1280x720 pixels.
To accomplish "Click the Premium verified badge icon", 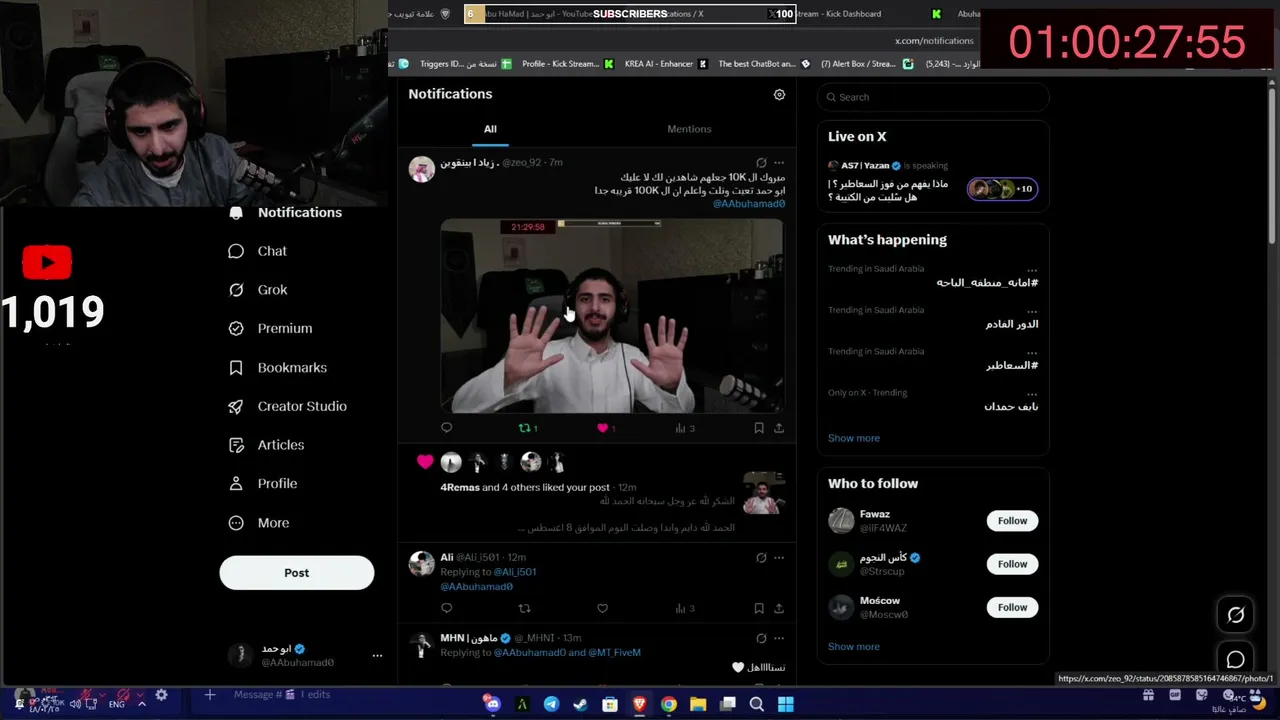I will tap(236, 328).
